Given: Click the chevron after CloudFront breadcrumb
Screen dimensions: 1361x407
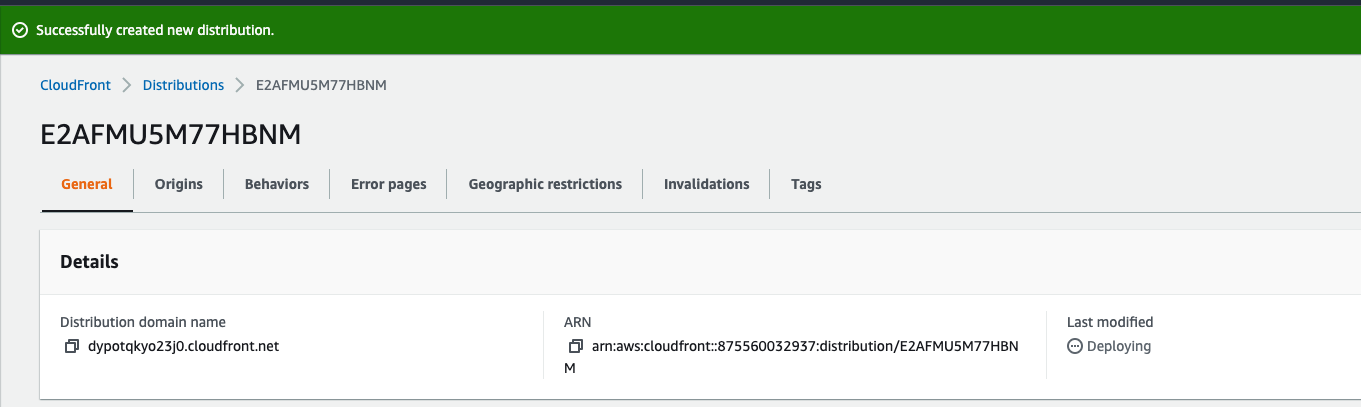Looking at the screenshot, I should (x=127, y=85).
